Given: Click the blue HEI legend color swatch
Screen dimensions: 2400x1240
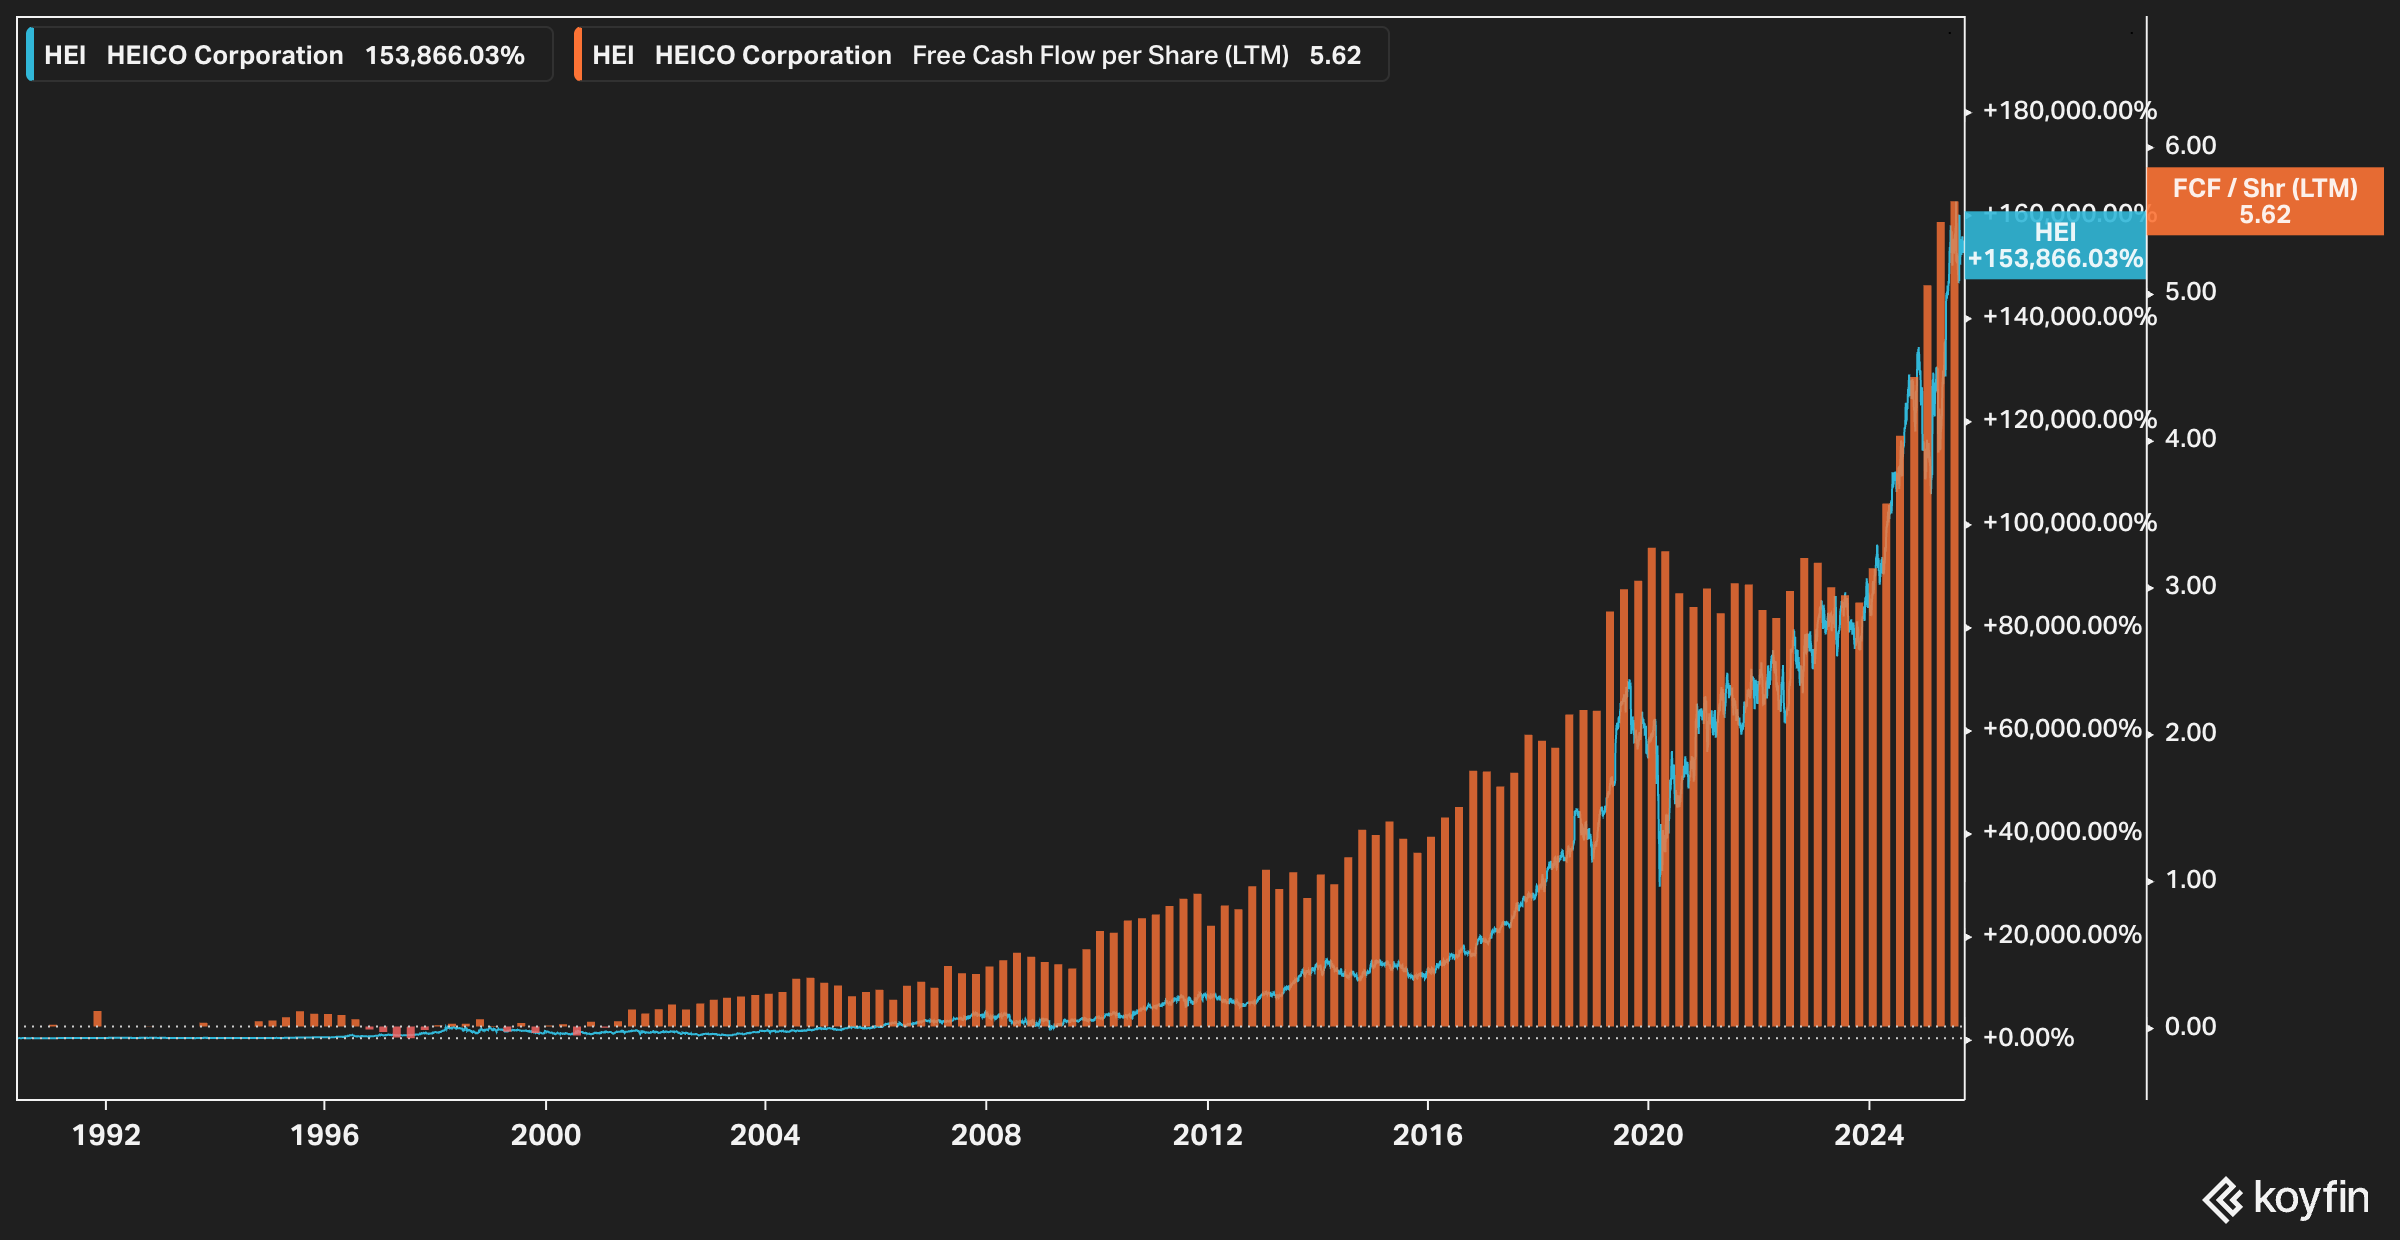Looking at the screenshot, I should pyautogui.click(x=30, y=55).
